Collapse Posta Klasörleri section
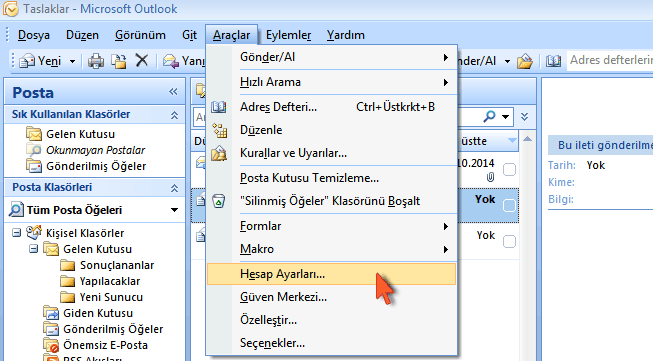 tap(174, 188)
